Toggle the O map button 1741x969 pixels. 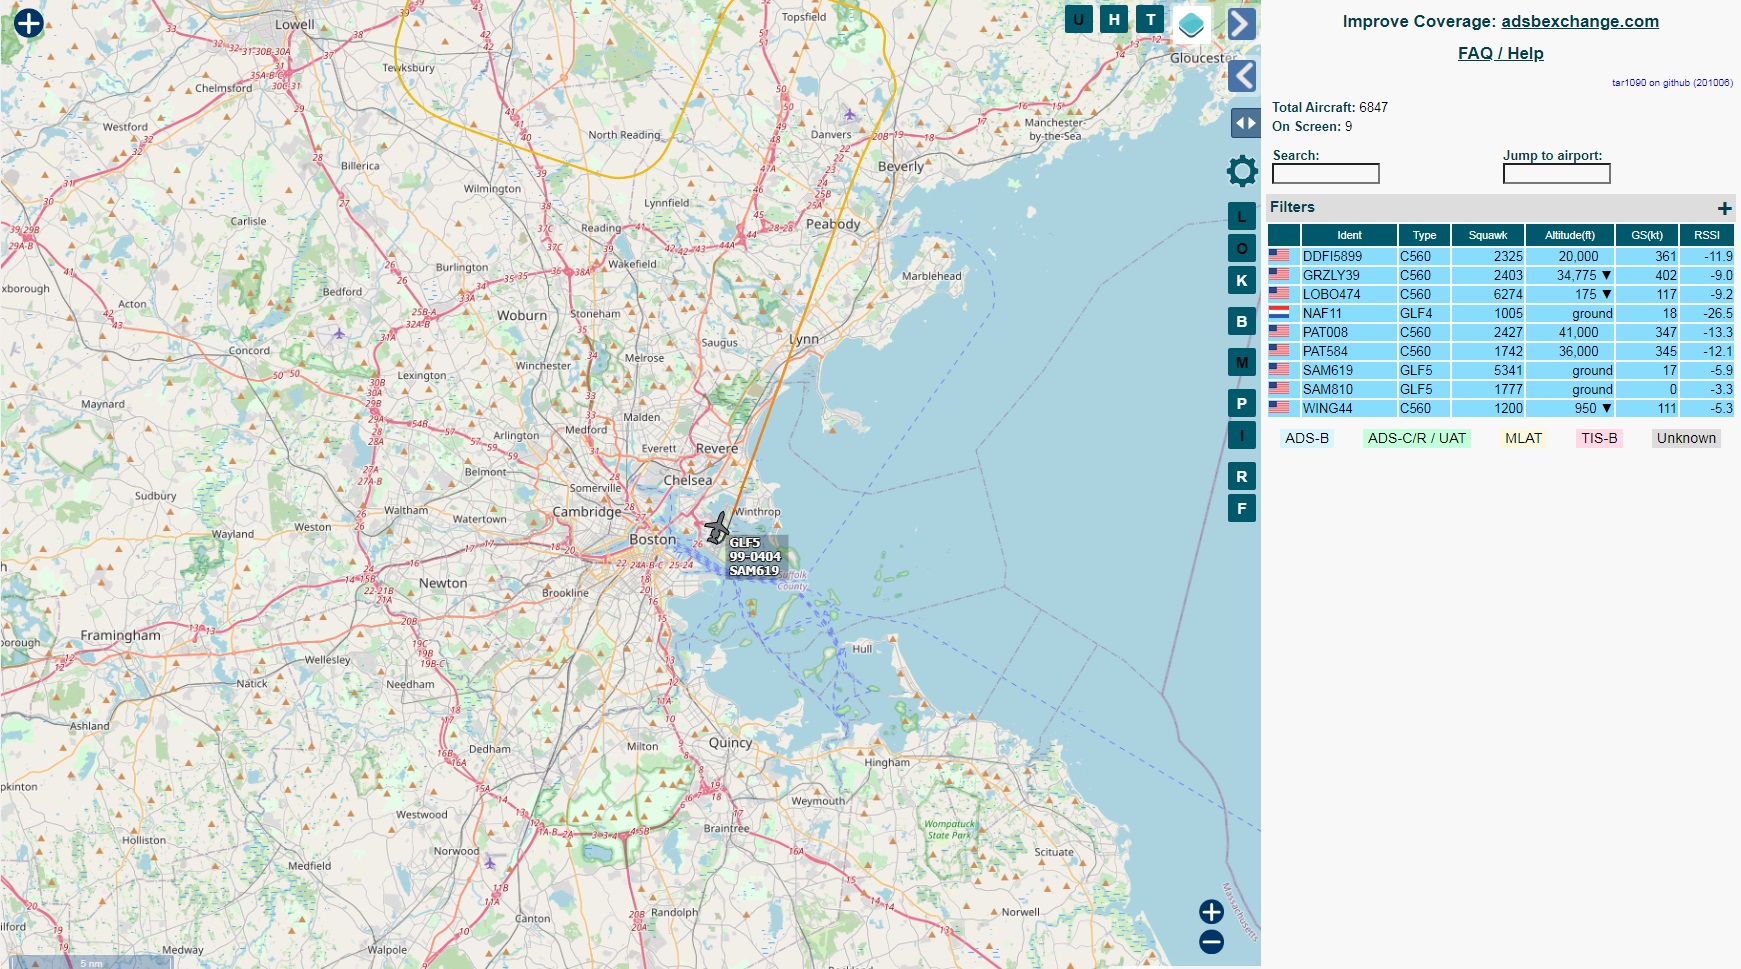click(1242, 248)
